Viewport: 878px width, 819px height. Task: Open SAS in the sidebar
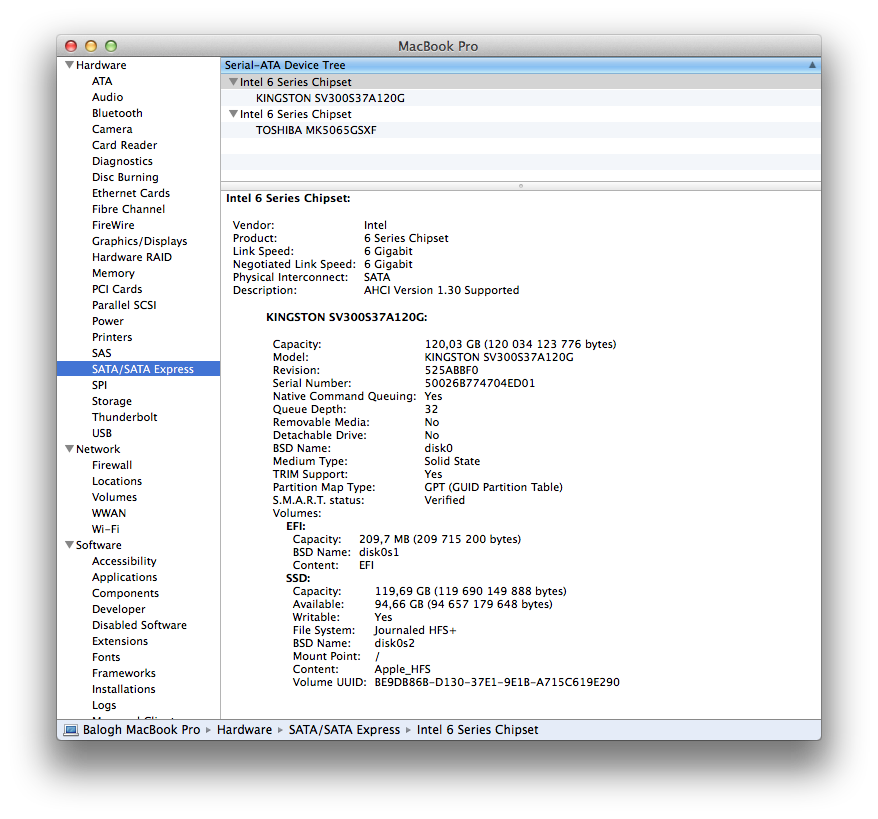tap(101, 353)
